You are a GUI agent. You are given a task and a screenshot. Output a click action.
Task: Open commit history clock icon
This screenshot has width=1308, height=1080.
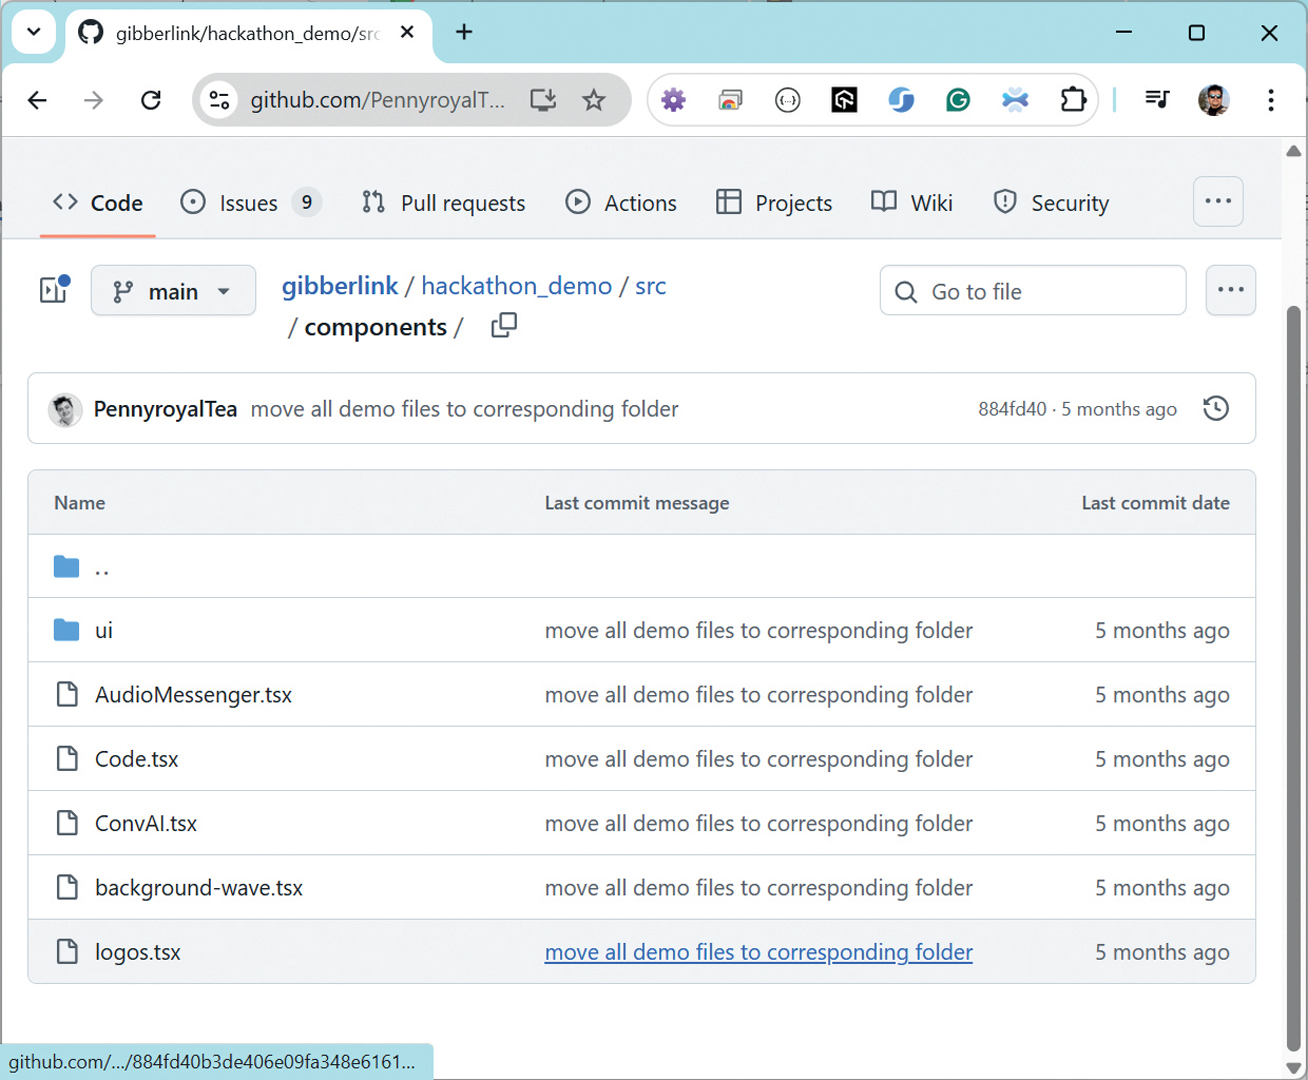point(1216,409)
